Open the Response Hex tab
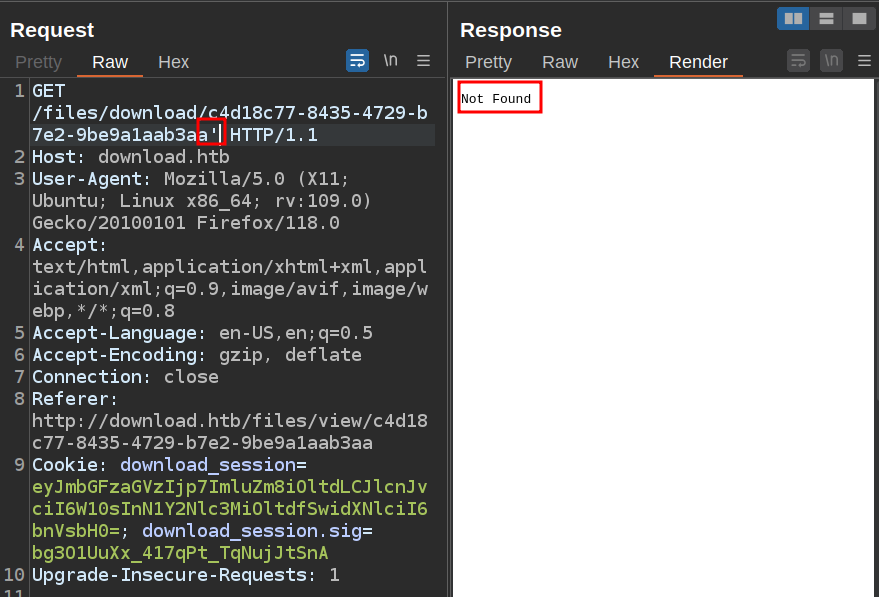The image size is (879, 597). click(x=623, y=62)
